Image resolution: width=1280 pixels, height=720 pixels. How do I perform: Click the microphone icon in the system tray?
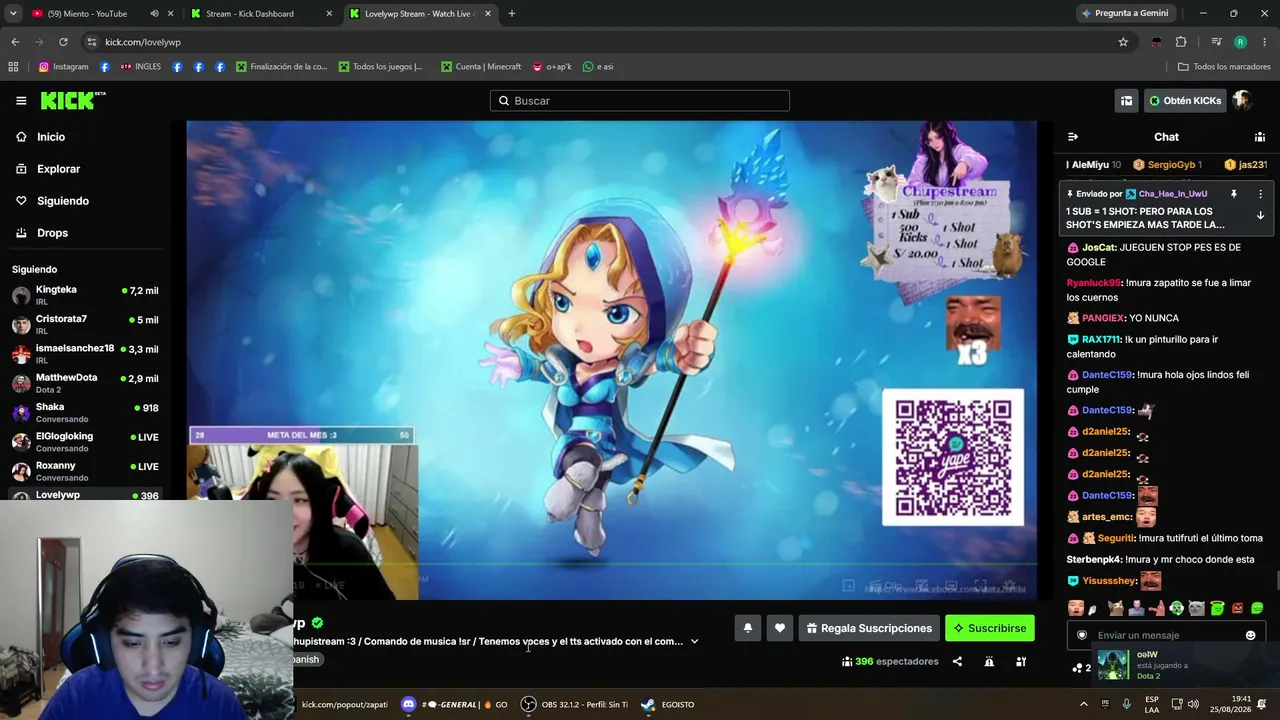coord(1127,704)
